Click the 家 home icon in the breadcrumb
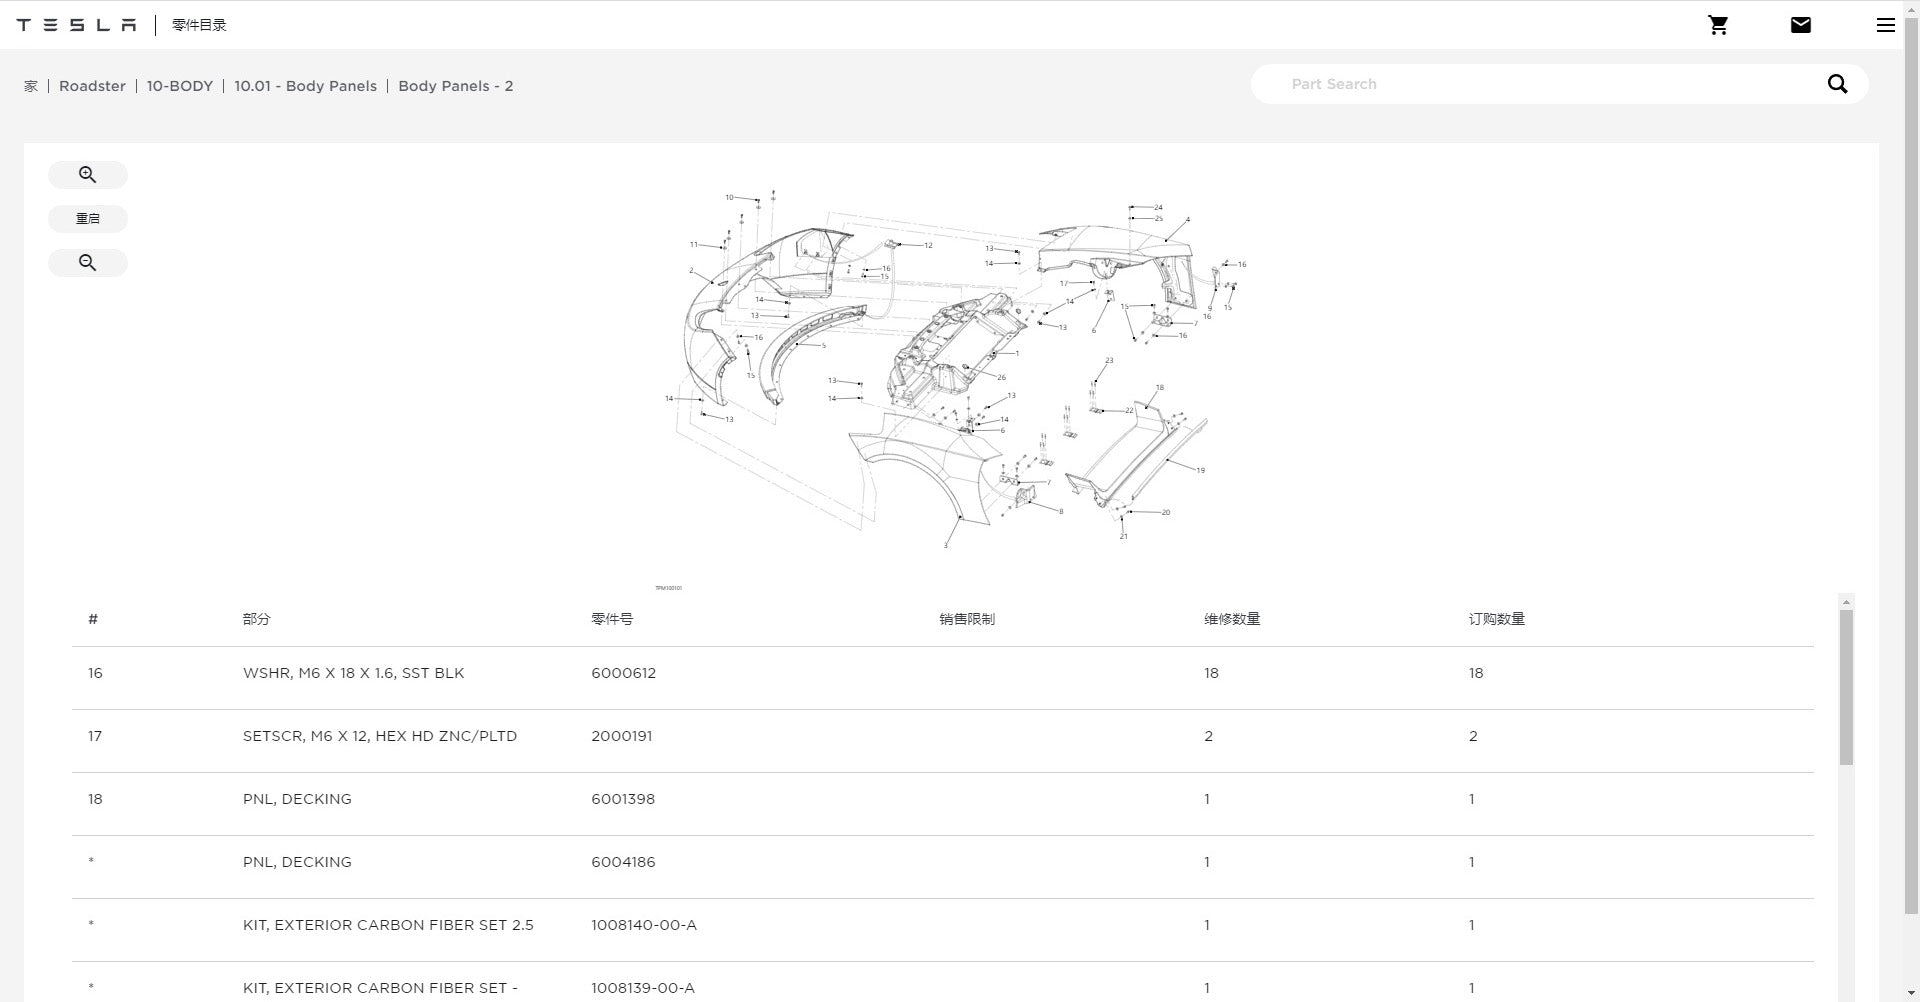 30,86
